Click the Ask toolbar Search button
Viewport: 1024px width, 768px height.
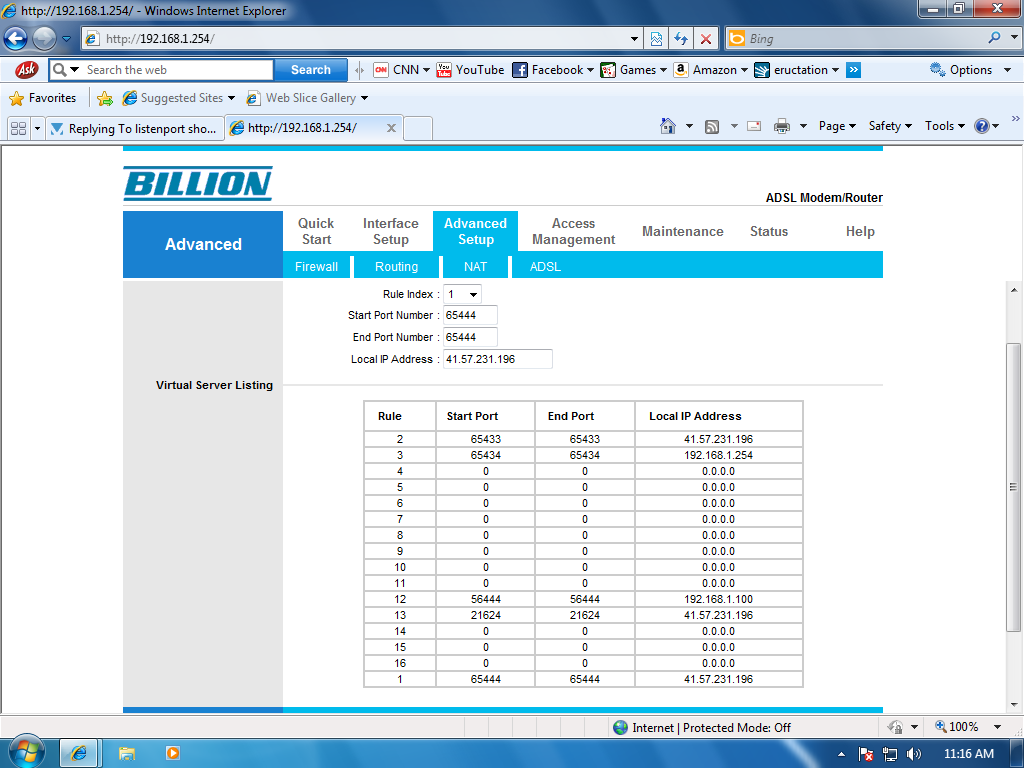[x=311, y=70]
